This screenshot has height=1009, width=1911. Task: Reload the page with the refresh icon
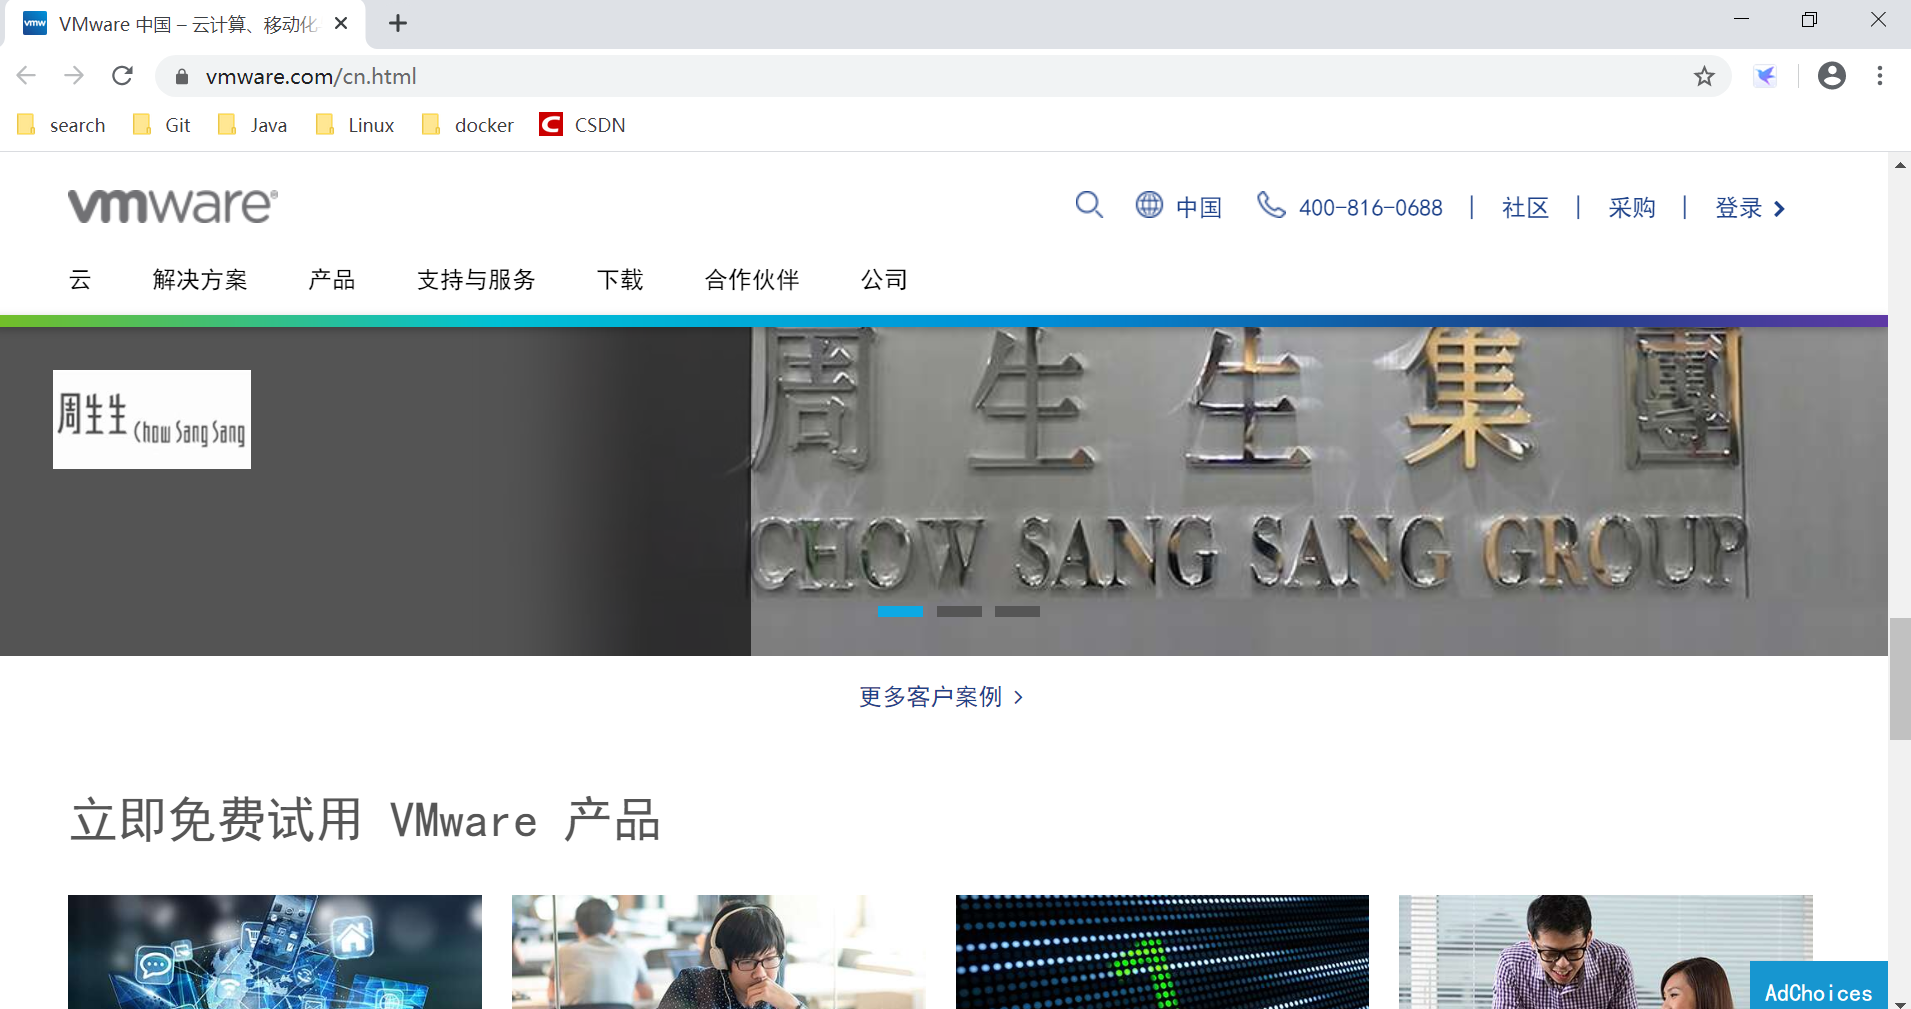[x=122, y=75]
